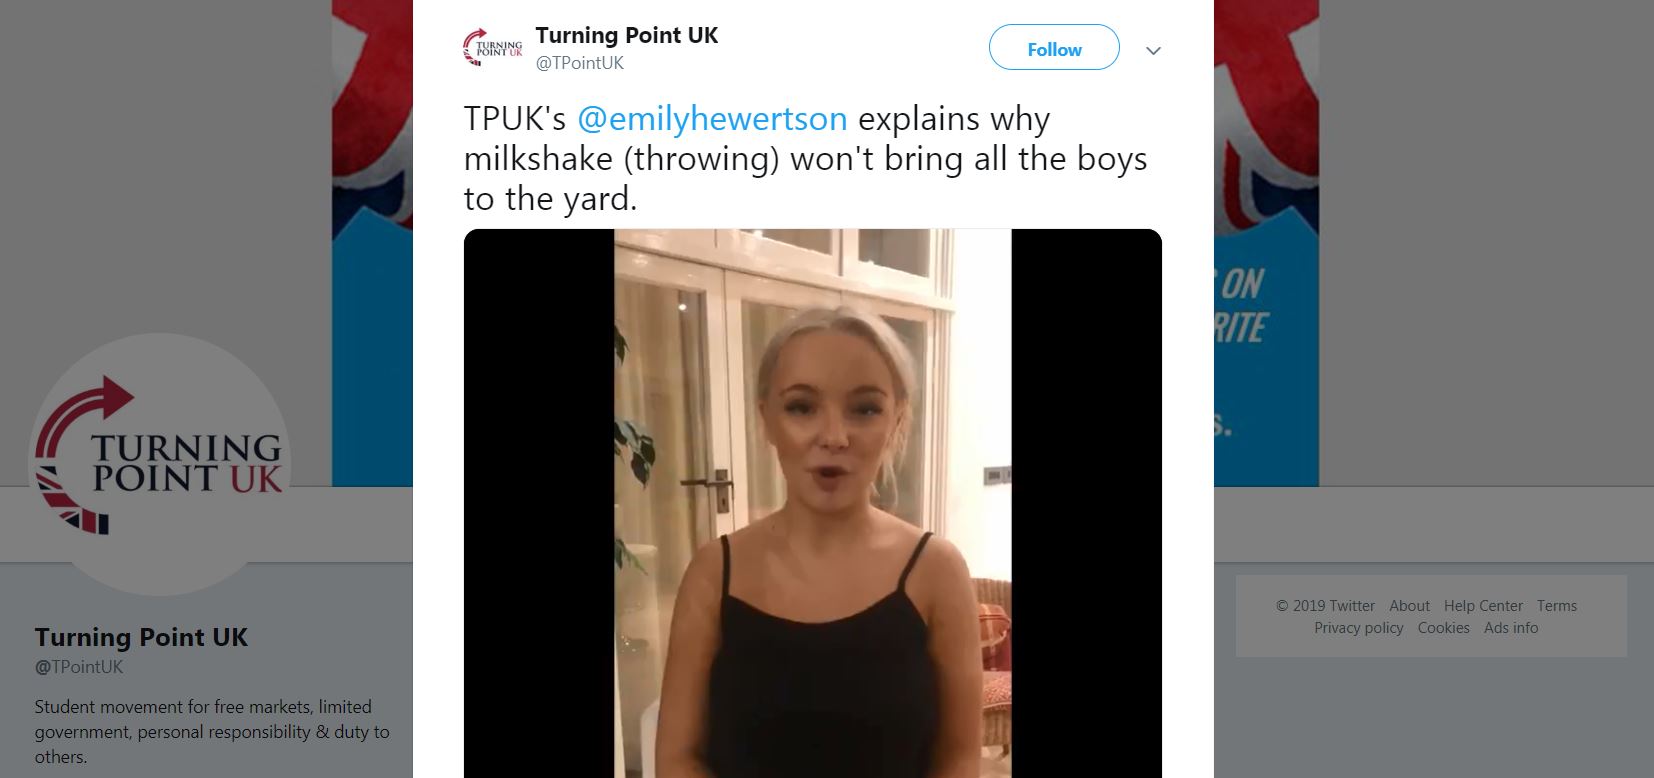1654x778 pixels.
Task: Open the Help Center footer link
Action: 1483,606
